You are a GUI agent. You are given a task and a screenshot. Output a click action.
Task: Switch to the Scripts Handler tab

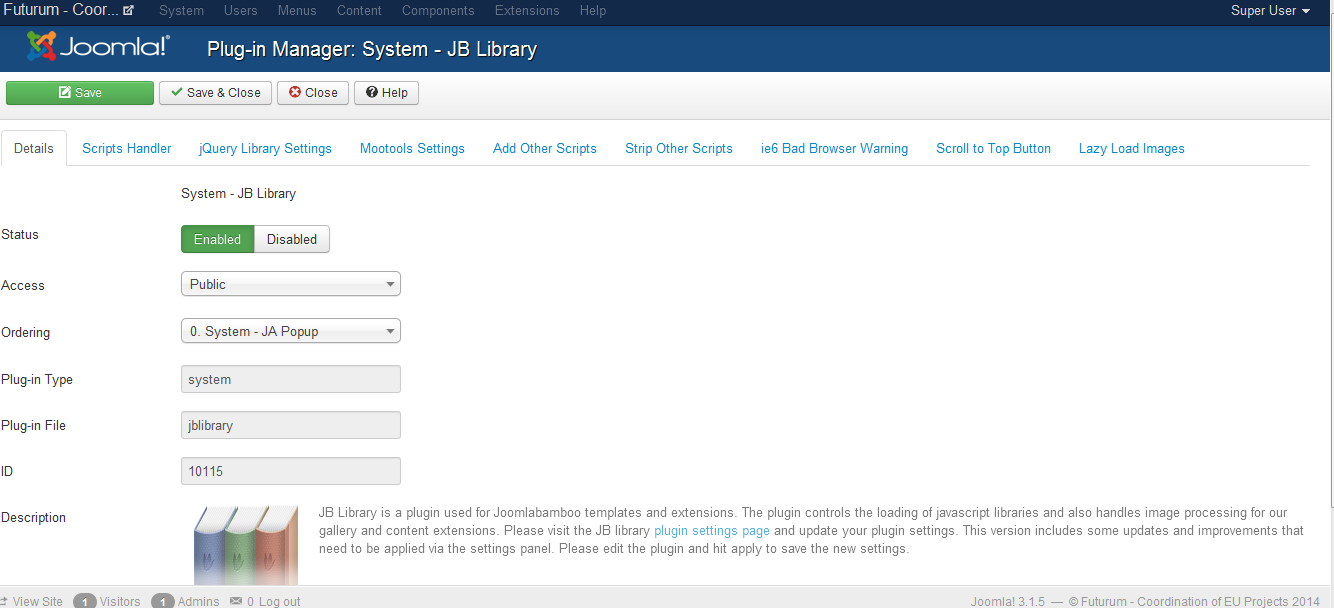(x=127, y=148)
